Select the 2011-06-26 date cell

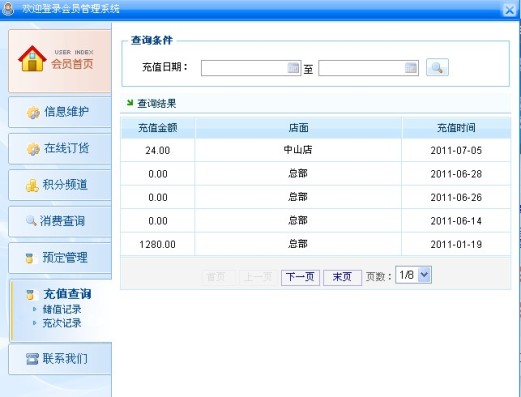click(456, 197)
